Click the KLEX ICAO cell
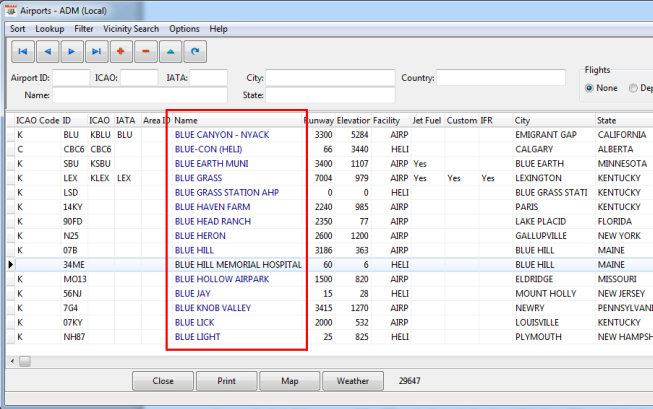This screenshot has height=409, width=653. tap(100, 178)
